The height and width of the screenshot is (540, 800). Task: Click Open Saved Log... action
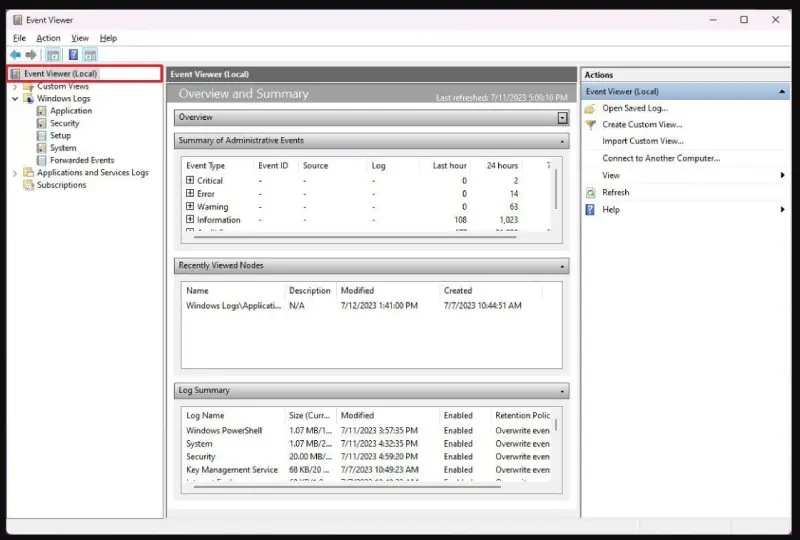pyautogui.click(x=635, y=108)
